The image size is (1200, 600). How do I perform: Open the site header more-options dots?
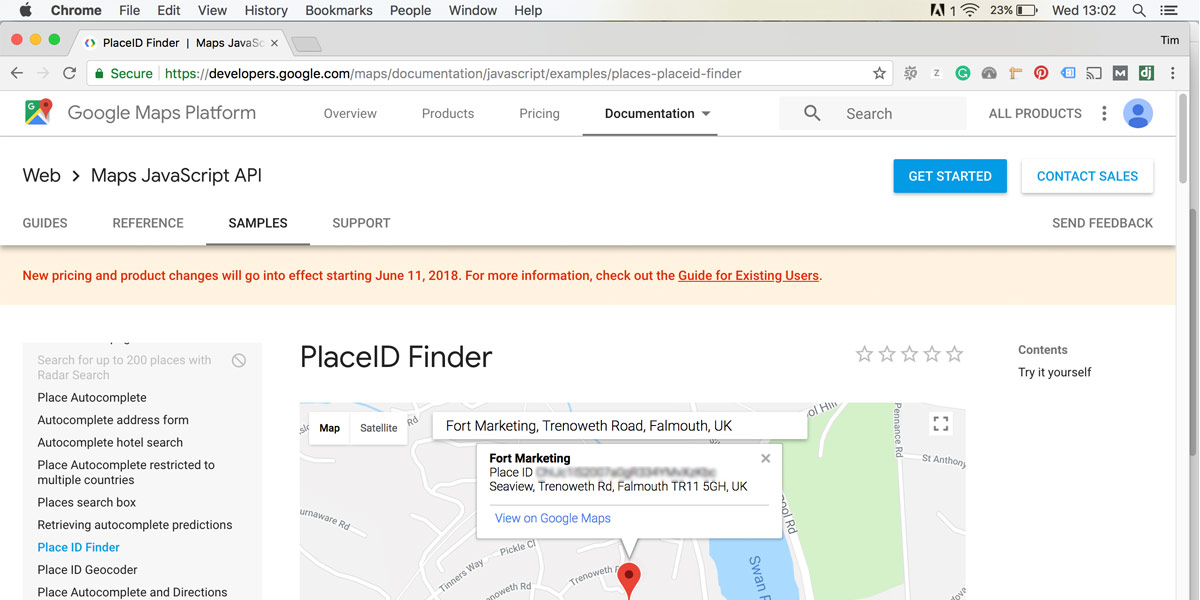point(1104,113)
